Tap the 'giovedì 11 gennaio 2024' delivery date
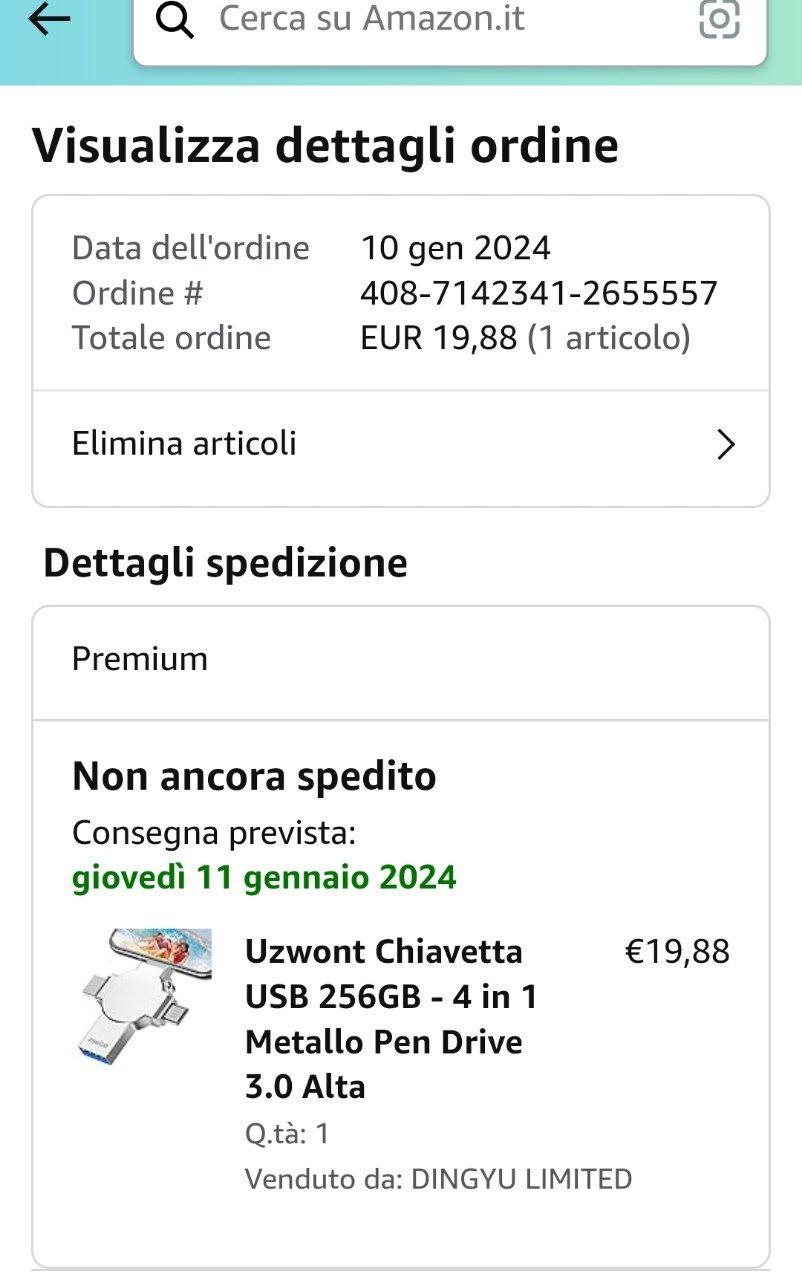802x1280 pixels. pyautogui.click(x=264, y=877)
